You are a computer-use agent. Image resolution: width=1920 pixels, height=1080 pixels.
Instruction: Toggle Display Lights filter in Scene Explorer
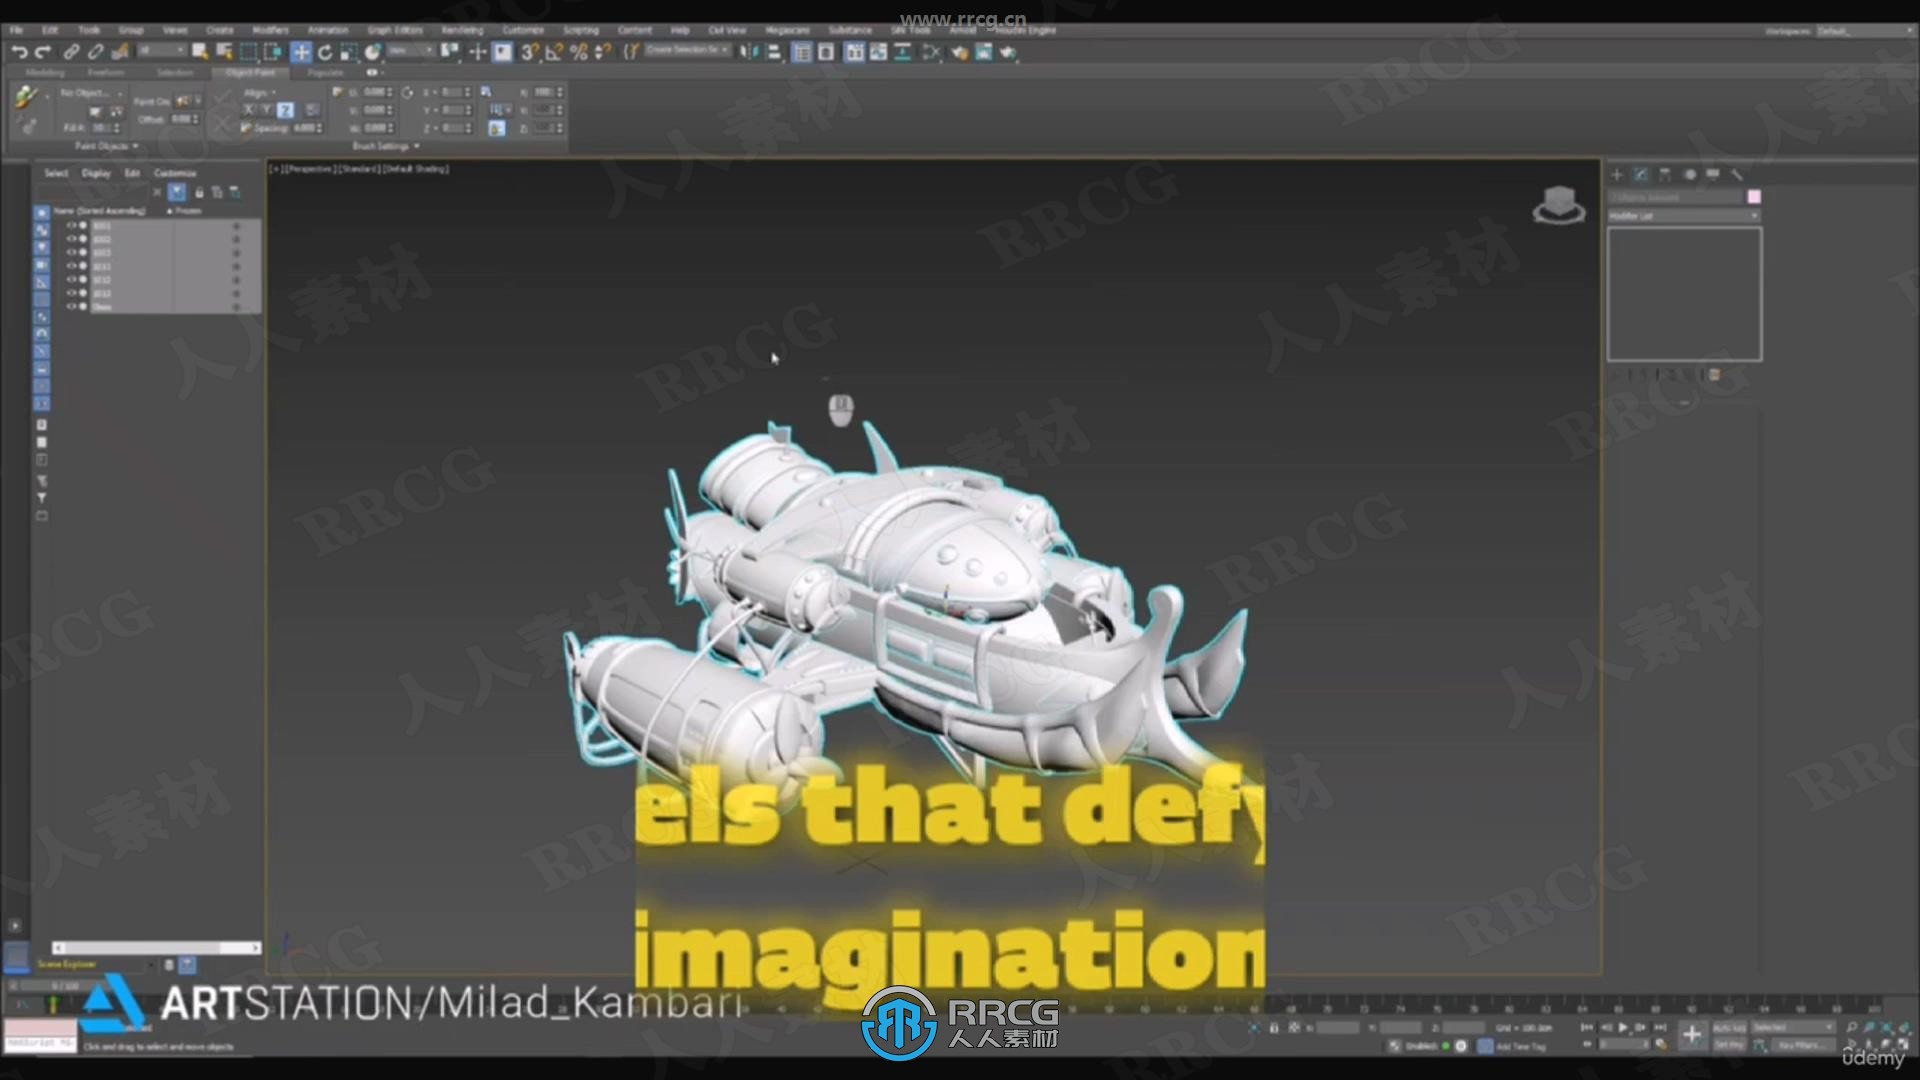[42, 247]
